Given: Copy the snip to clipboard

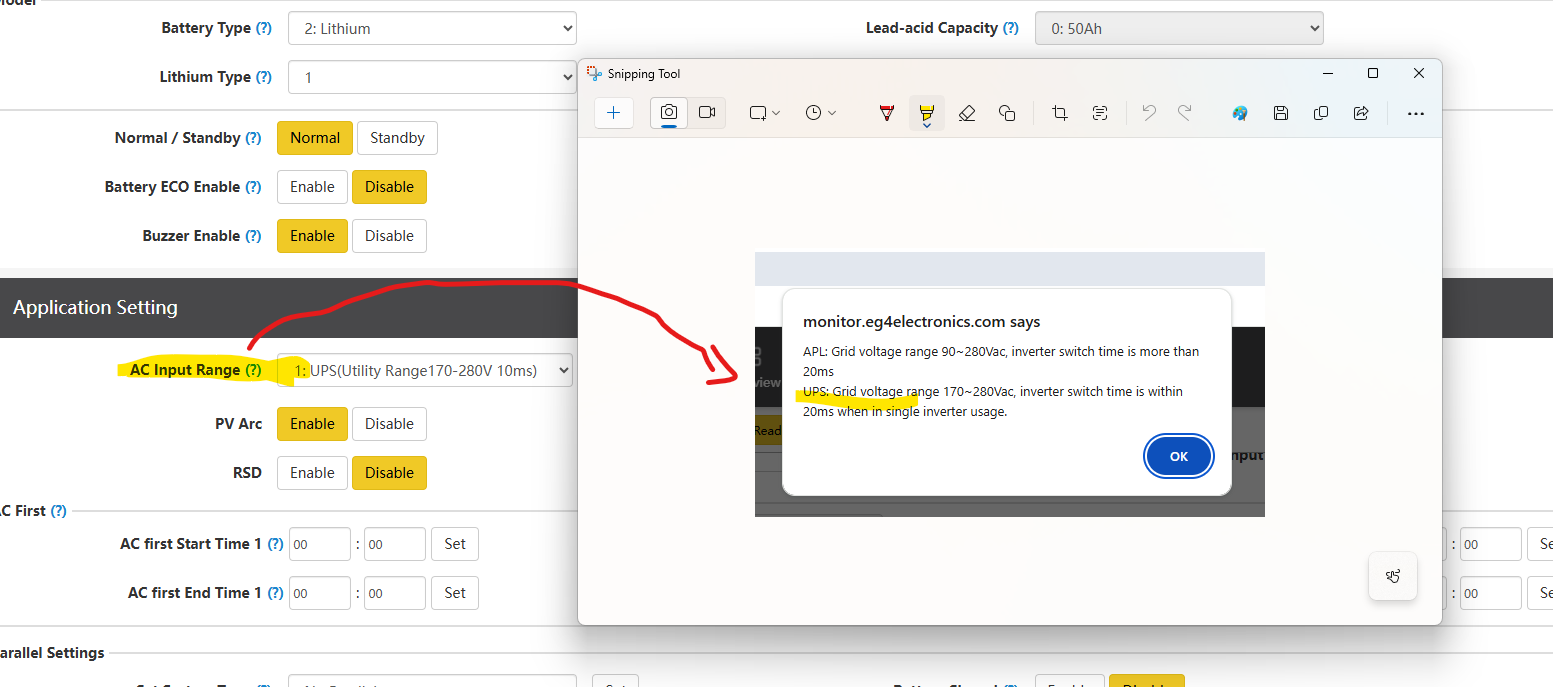Looking at the screenshot, I should 1321,113.
